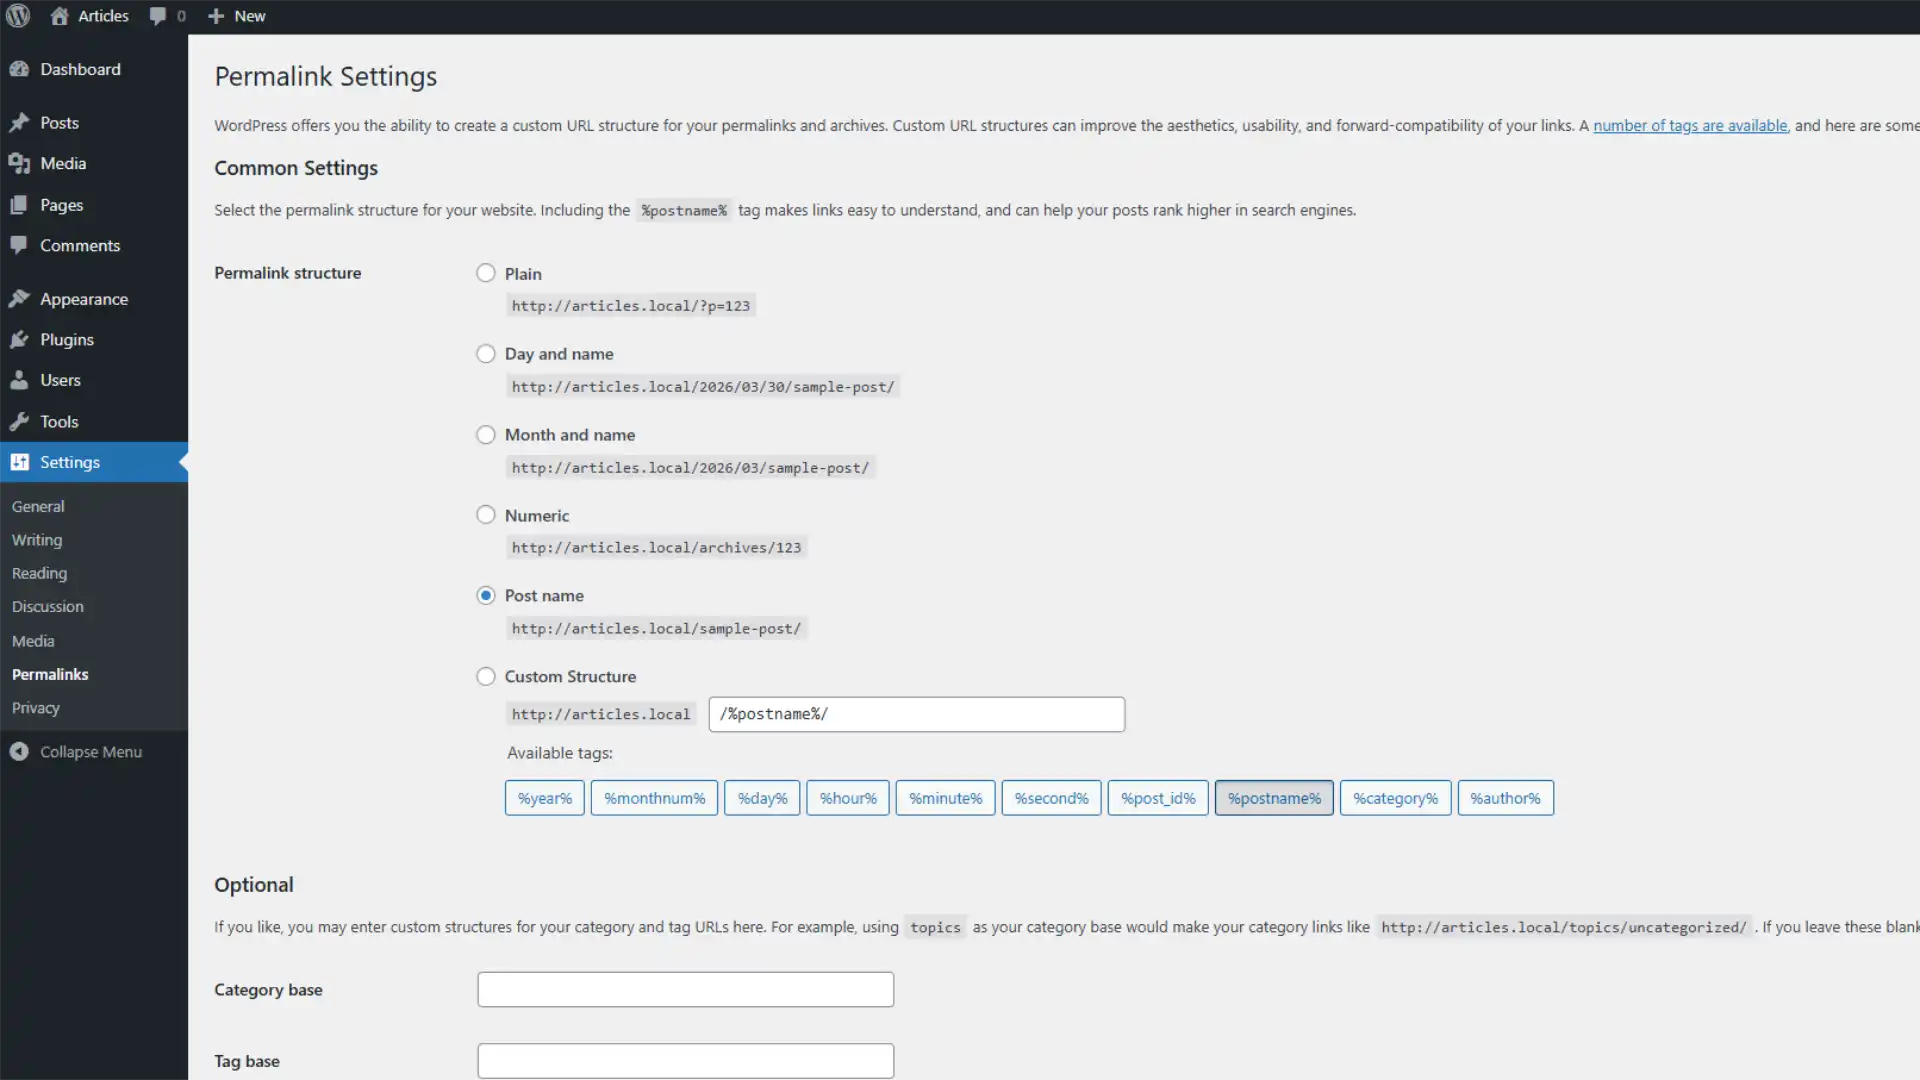Open the WordPress logo menu
The image size is (1920, 1080).
(18, 16)
